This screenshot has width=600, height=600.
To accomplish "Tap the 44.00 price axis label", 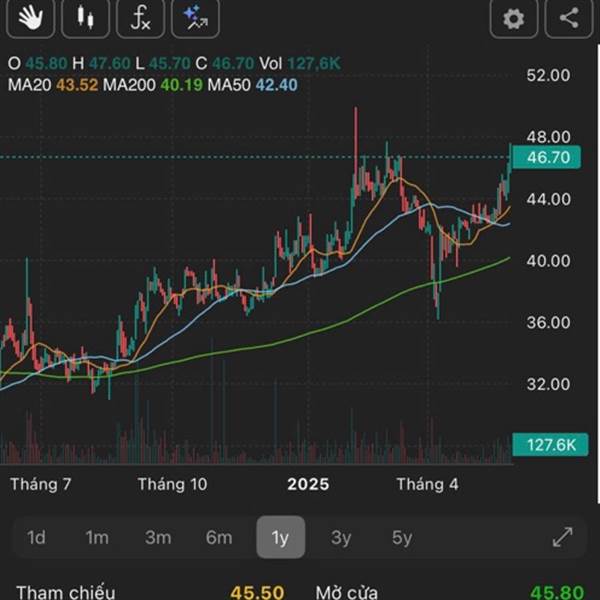I will 548,199.
